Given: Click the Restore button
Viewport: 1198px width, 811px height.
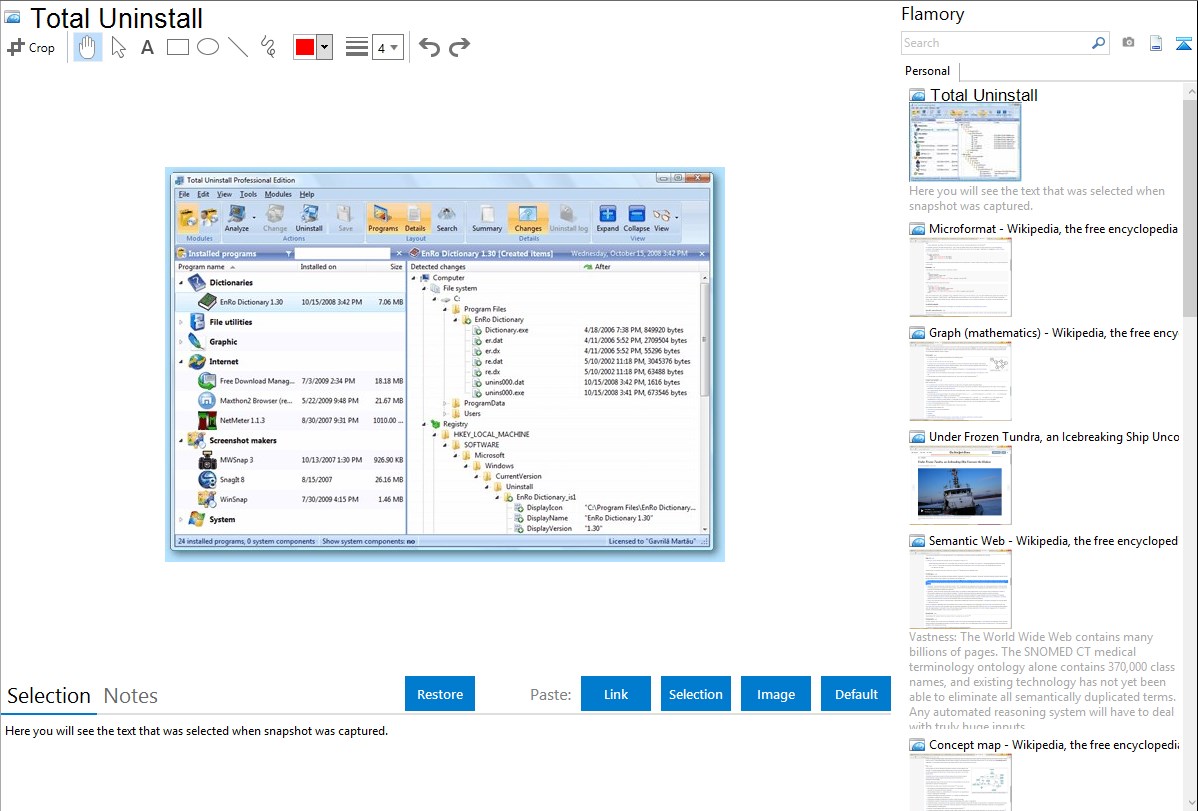Looking at the screenshot, I should (440, 694).
